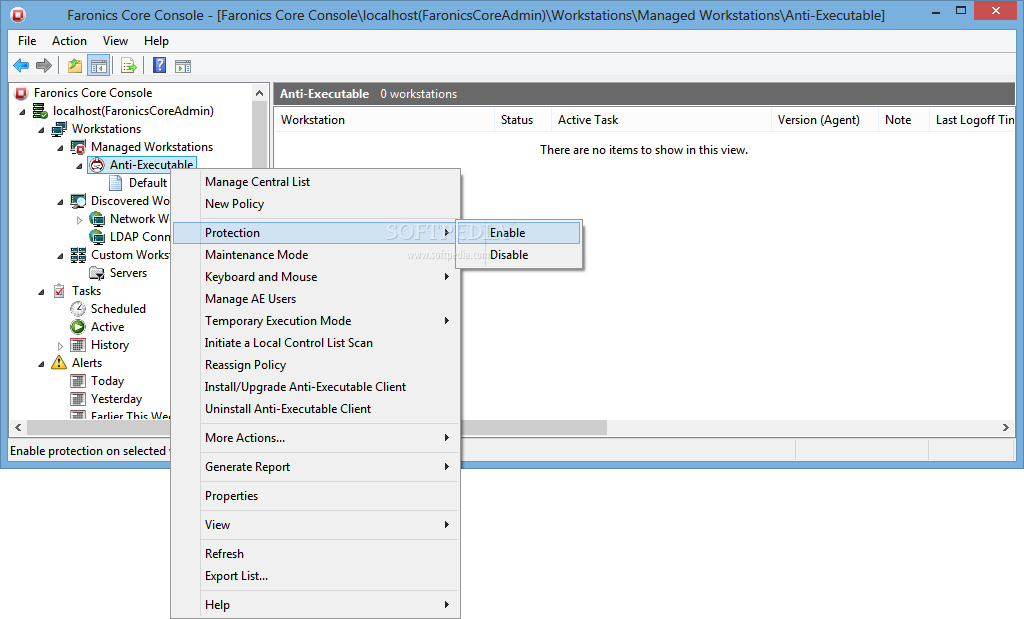Click the Yesterday alerts icon
1024x619 pixels.
click(78, 398)
